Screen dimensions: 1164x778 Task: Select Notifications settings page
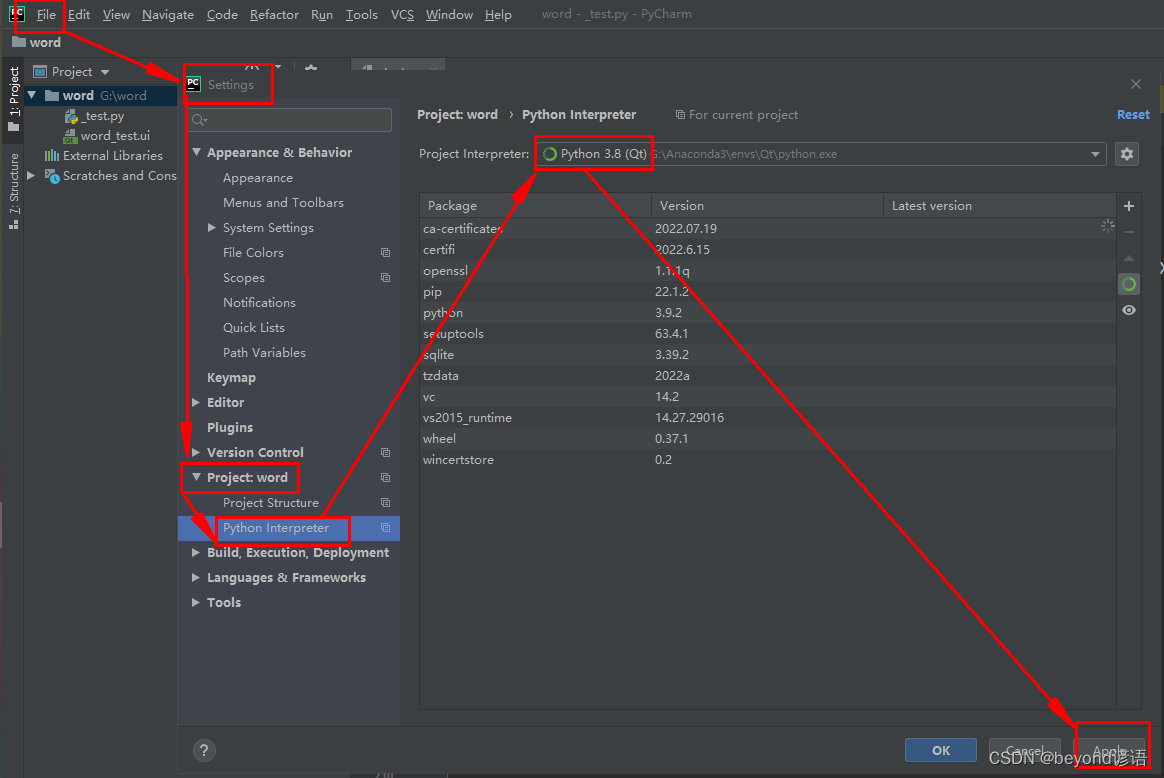tap(259, 302)
